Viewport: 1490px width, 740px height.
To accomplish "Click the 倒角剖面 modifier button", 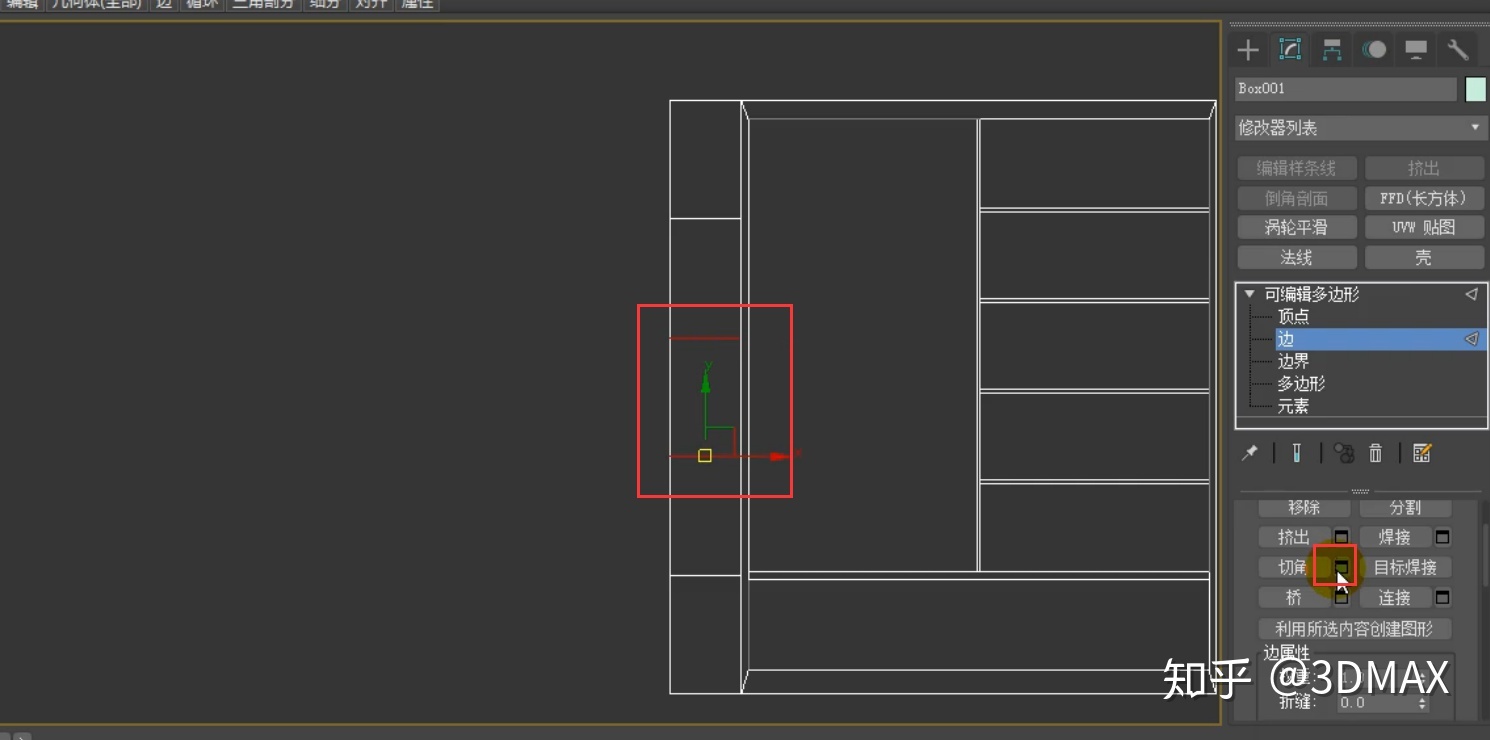I will point(1296,198).
